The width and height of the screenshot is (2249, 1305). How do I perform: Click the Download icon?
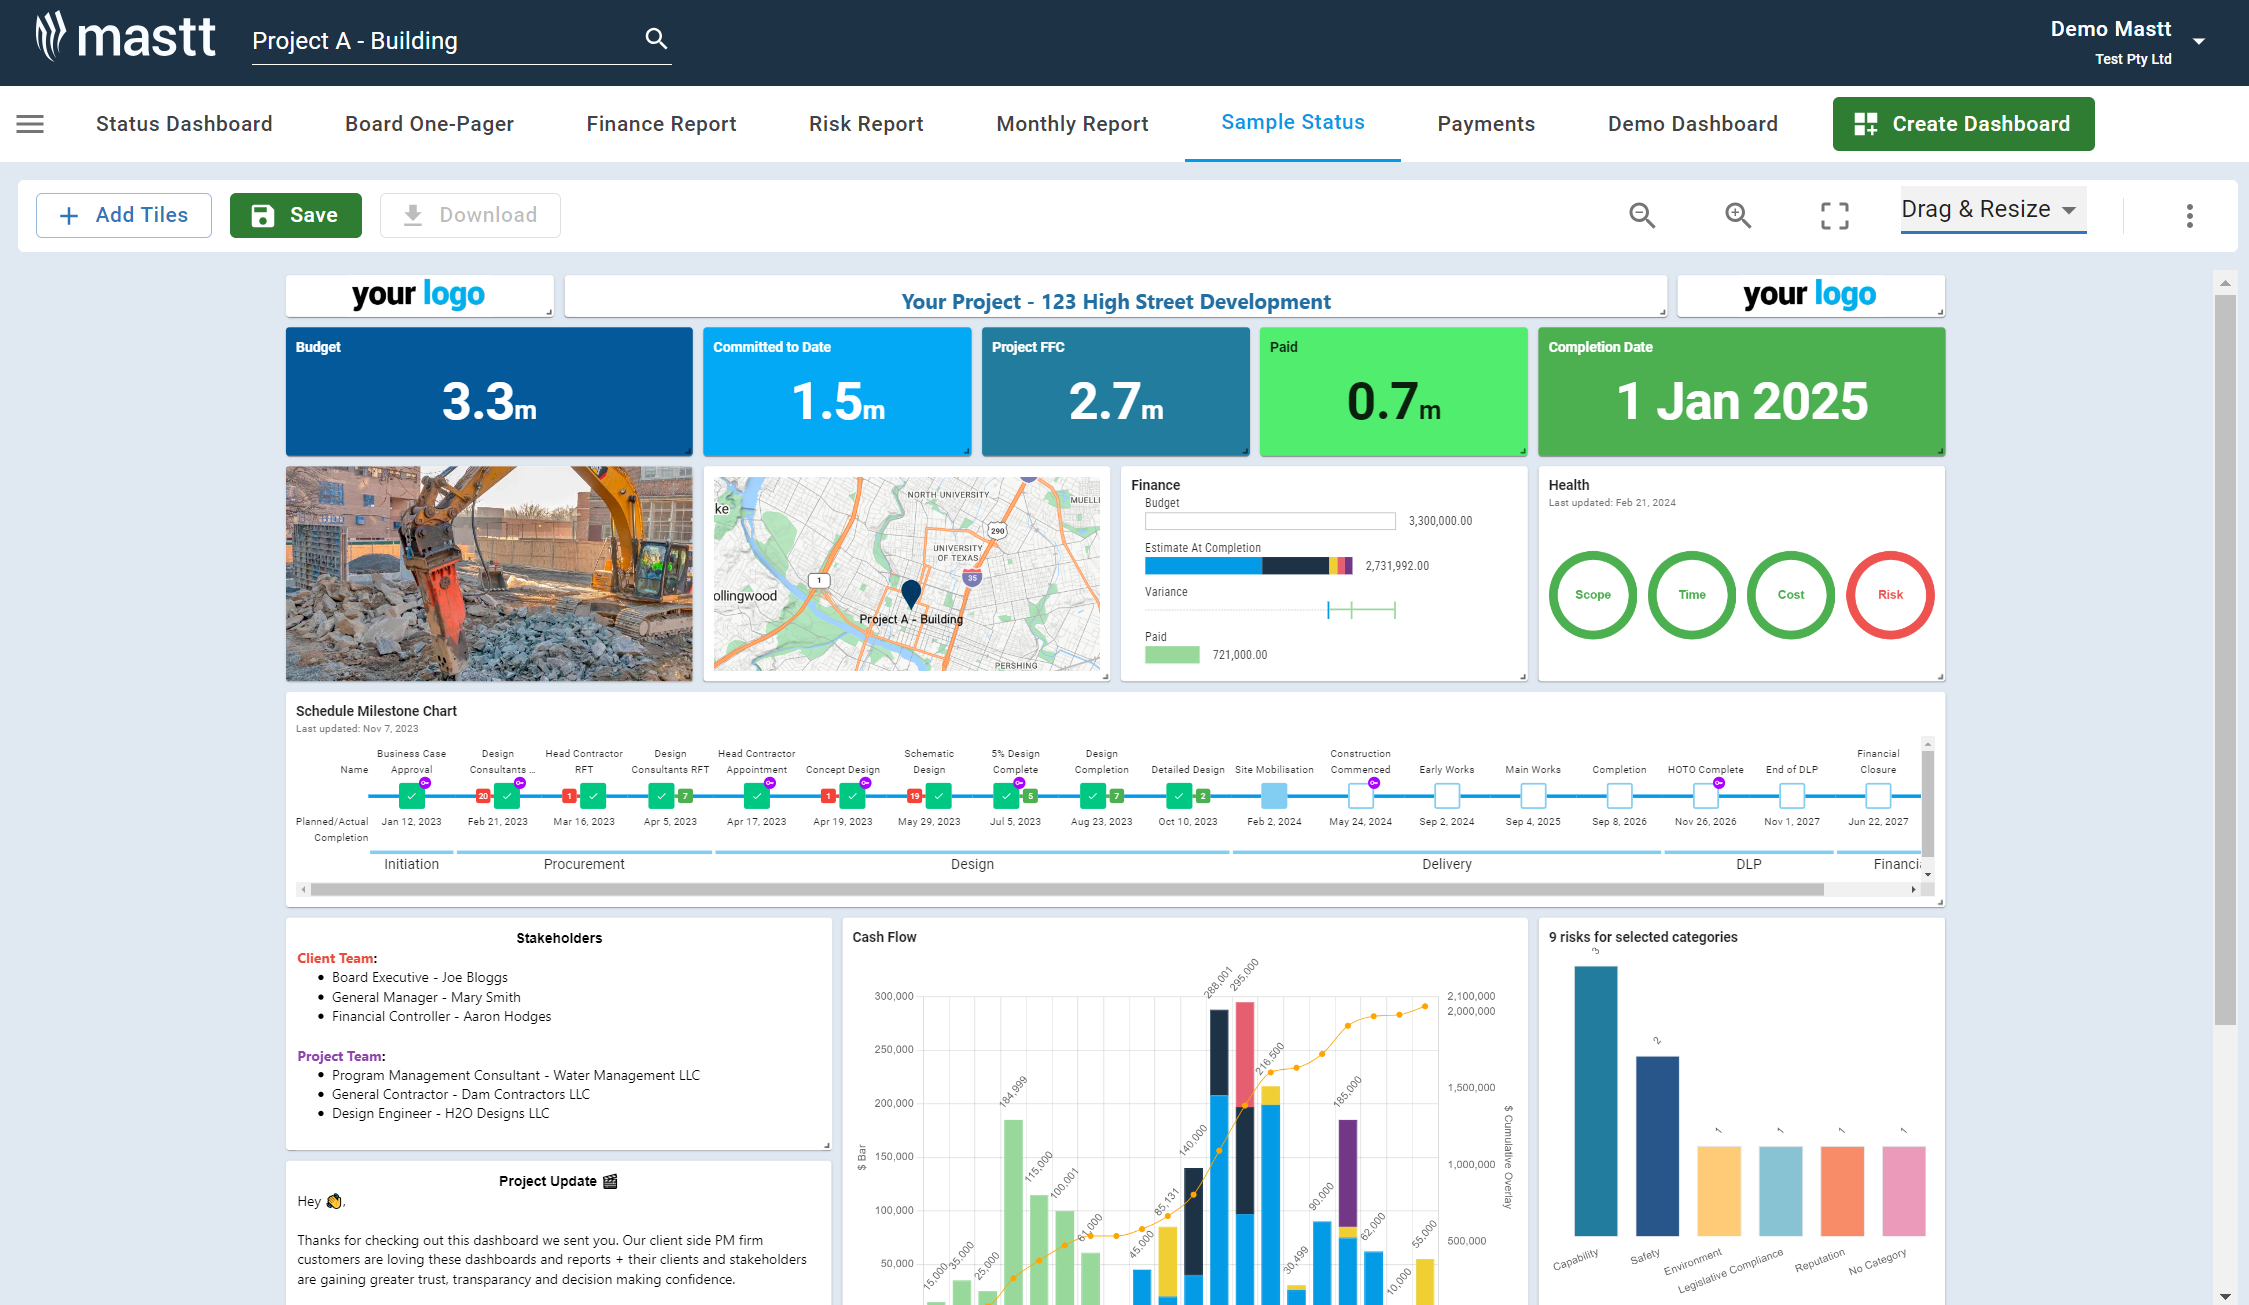coord(412,214)
